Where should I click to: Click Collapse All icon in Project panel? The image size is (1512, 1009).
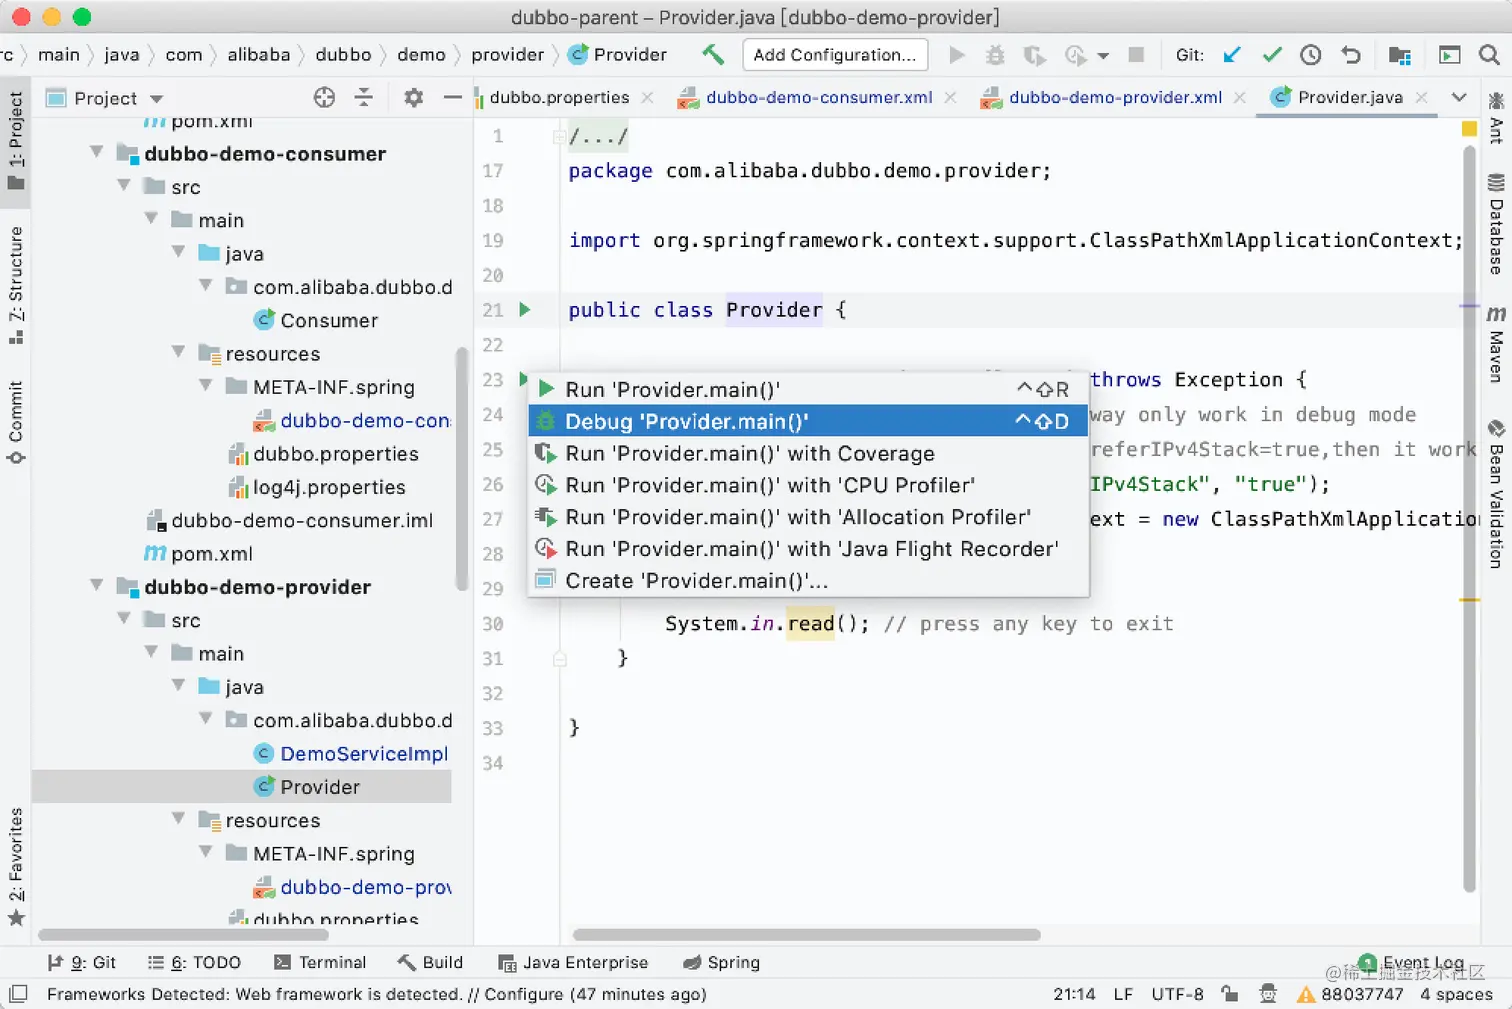pyautogui.click(x=364, y=97)
